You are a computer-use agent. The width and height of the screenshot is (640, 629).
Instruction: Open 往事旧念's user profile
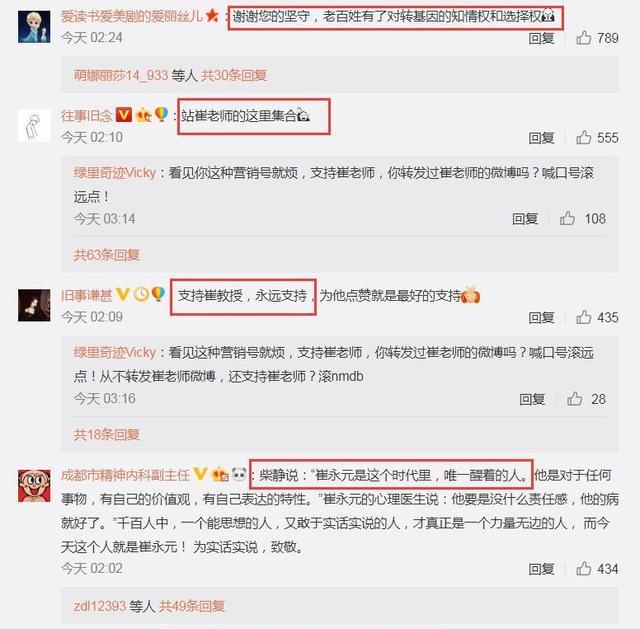[87, 116]
